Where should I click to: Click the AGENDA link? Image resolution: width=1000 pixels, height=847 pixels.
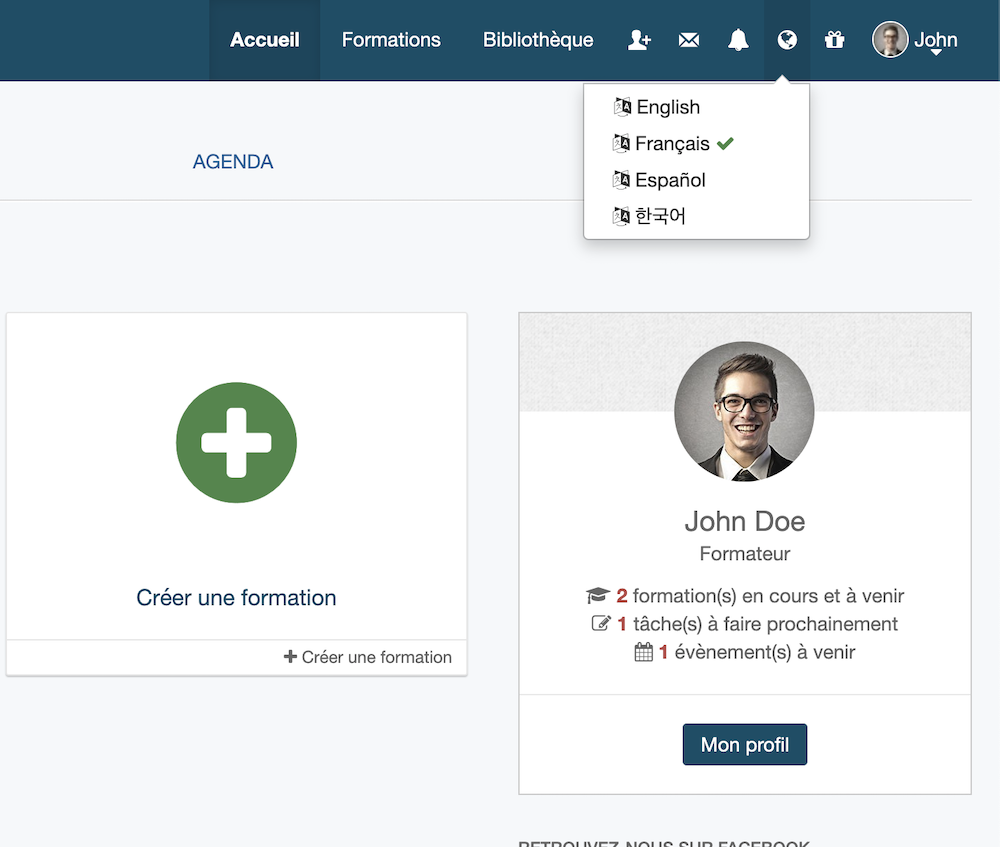[x=233, y=162]
